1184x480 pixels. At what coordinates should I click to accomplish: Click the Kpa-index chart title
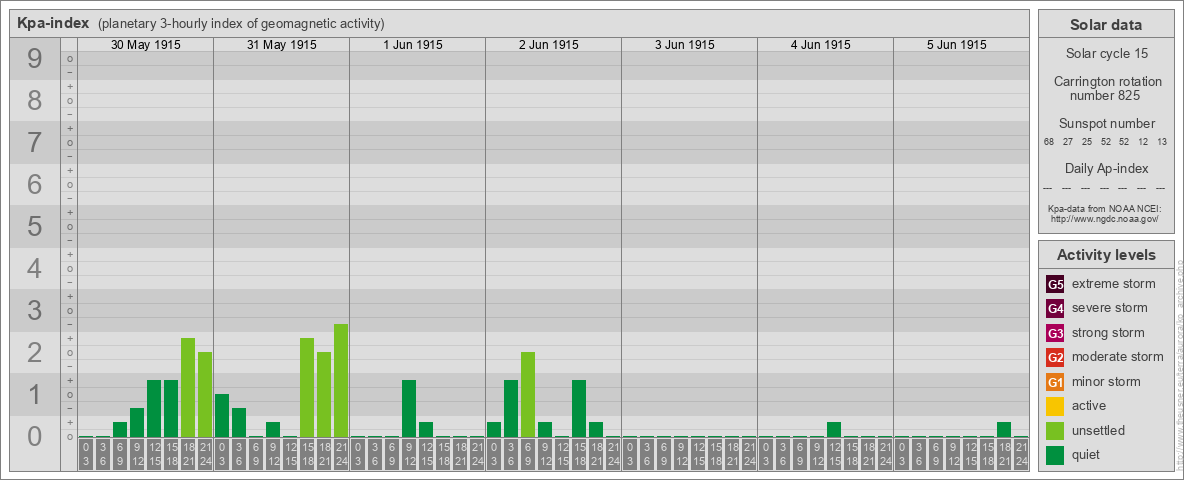[54, 23]
